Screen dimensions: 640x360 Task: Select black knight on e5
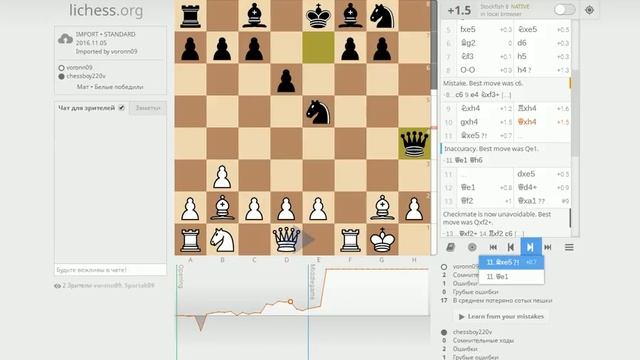pos(318,111)
